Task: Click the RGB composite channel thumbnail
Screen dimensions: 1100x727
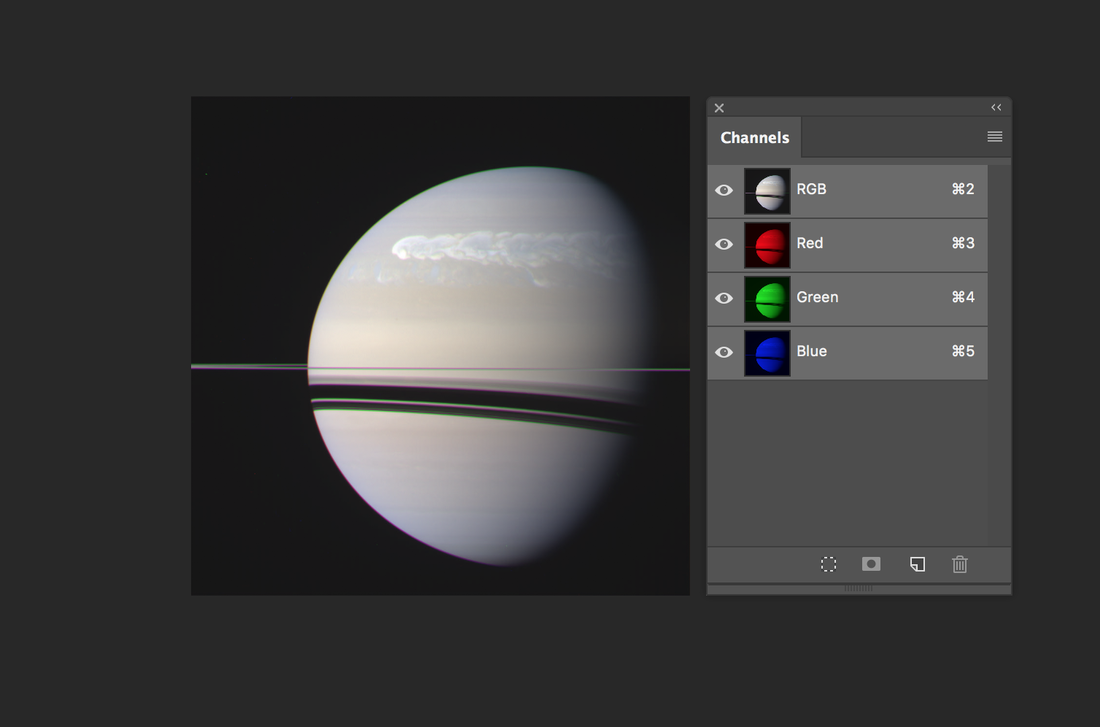Action: (x=767, y=190)
